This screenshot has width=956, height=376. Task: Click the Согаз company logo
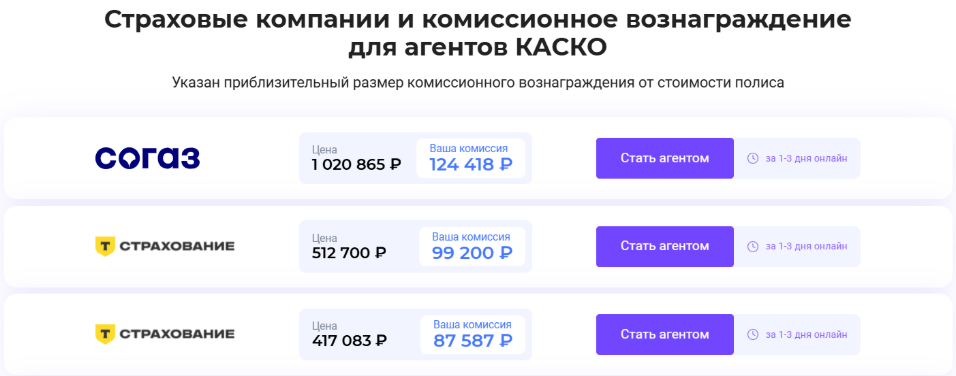click(148, 158)
